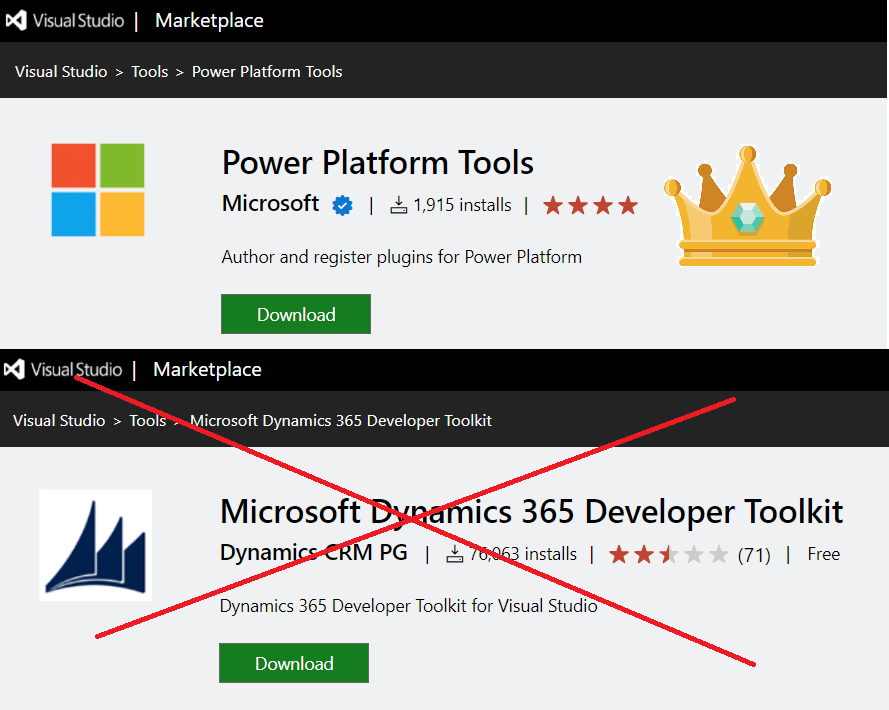The height and width of the screenshot is (710, 889).
Task: Click Microsoft Dynamics 365 Developer Toolkit title
Action: [531, 512]
